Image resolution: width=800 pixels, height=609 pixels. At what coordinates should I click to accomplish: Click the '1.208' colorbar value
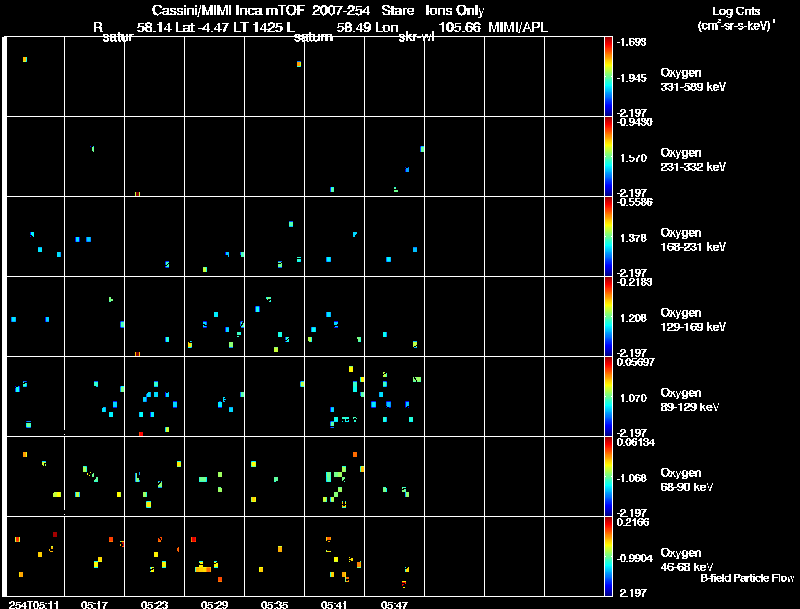tap(633, 318)
